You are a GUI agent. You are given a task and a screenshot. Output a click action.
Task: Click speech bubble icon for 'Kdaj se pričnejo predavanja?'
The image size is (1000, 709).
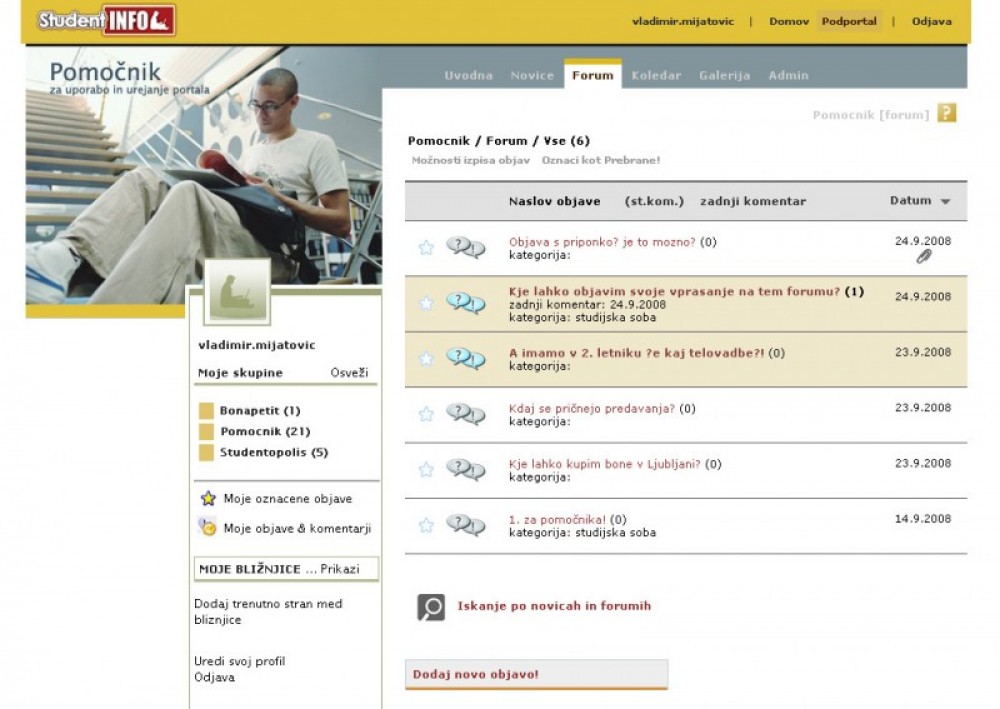coord(465,413)
